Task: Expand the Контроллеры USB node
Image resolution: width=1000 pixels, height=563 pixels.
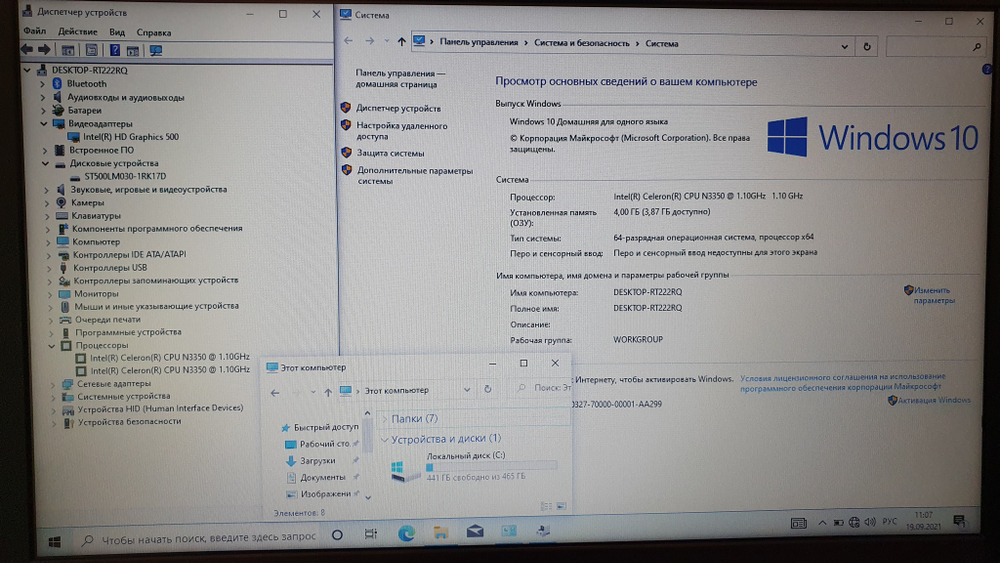Action: click(48, 268)
